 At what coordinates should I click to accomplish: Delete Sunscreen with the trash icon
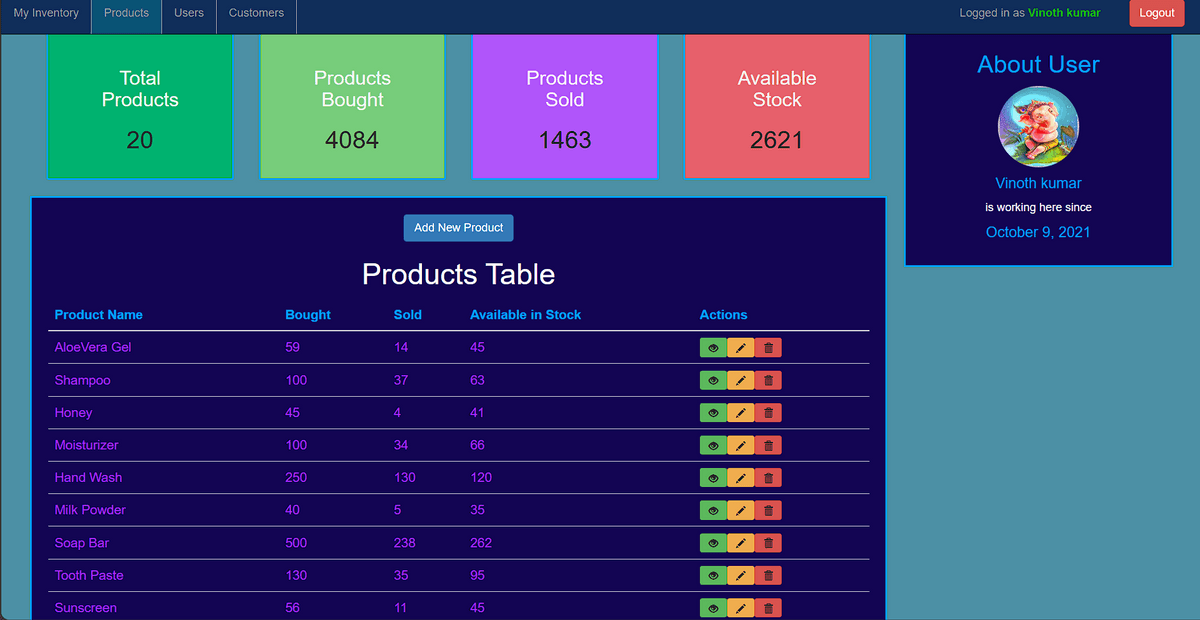(x=768, y=608)
